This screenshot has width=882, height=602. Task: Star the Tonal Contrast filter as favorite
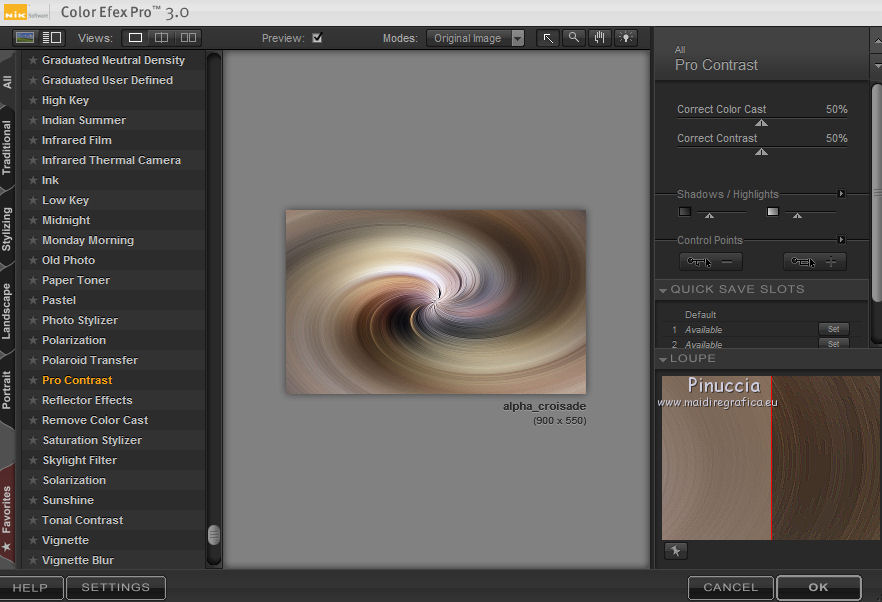pos(33,520)
